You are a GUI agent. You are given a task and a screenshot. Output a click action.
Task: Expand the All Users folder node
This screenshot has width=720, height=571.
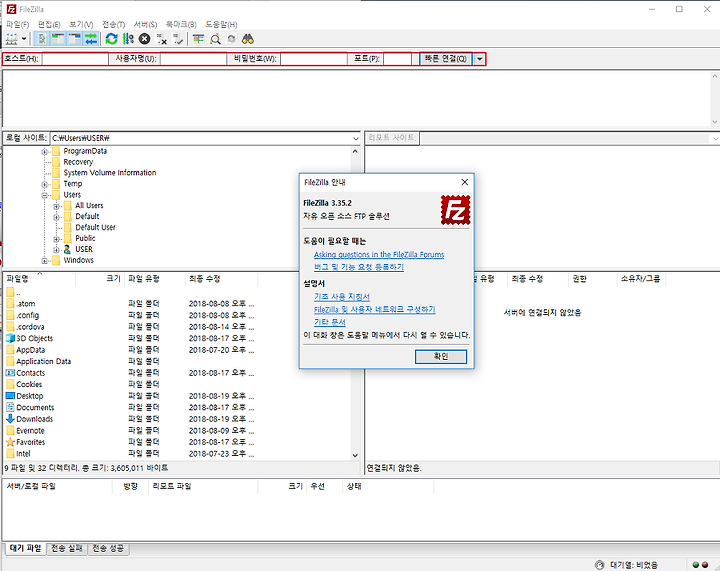pyautogui.click(x=56, y=206)
